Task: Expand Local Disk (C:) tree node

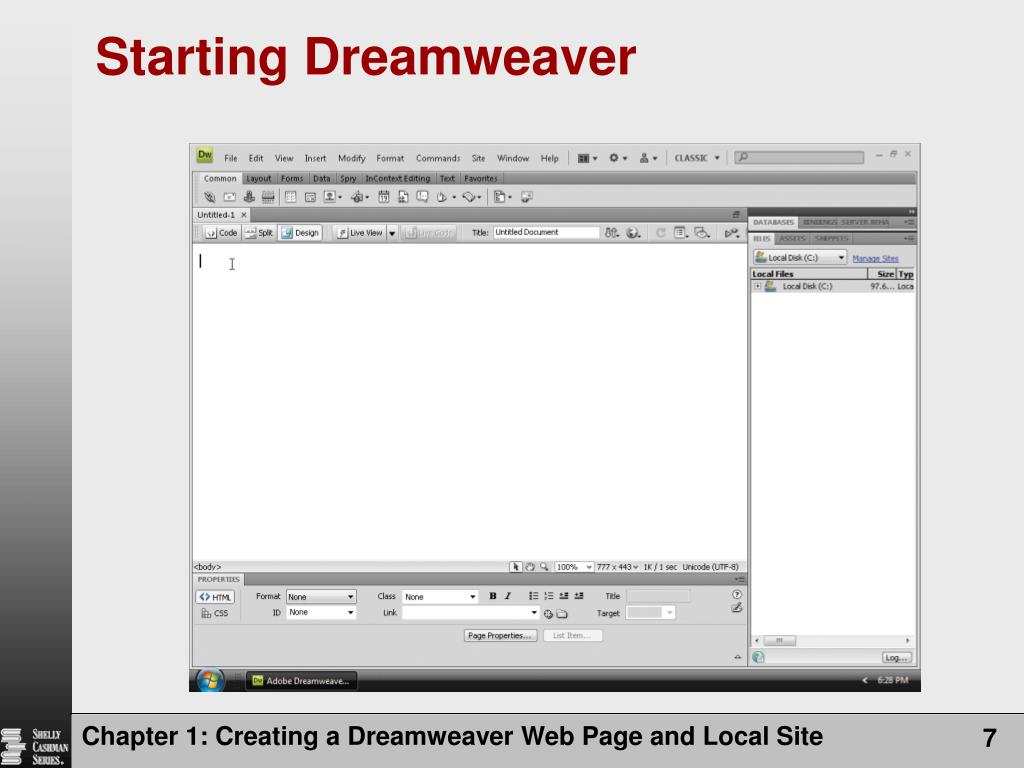Action: point(758,286)
